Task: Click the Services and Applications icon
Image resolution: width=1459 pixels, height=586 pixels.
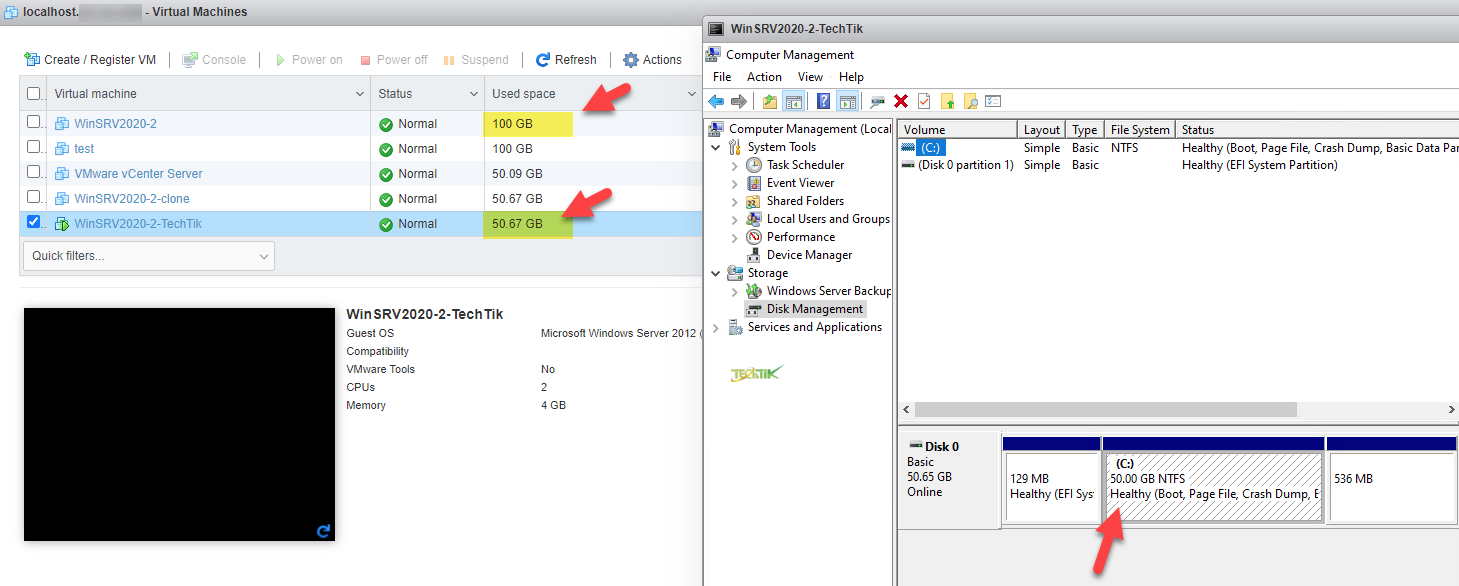Action: coord(735,327)
